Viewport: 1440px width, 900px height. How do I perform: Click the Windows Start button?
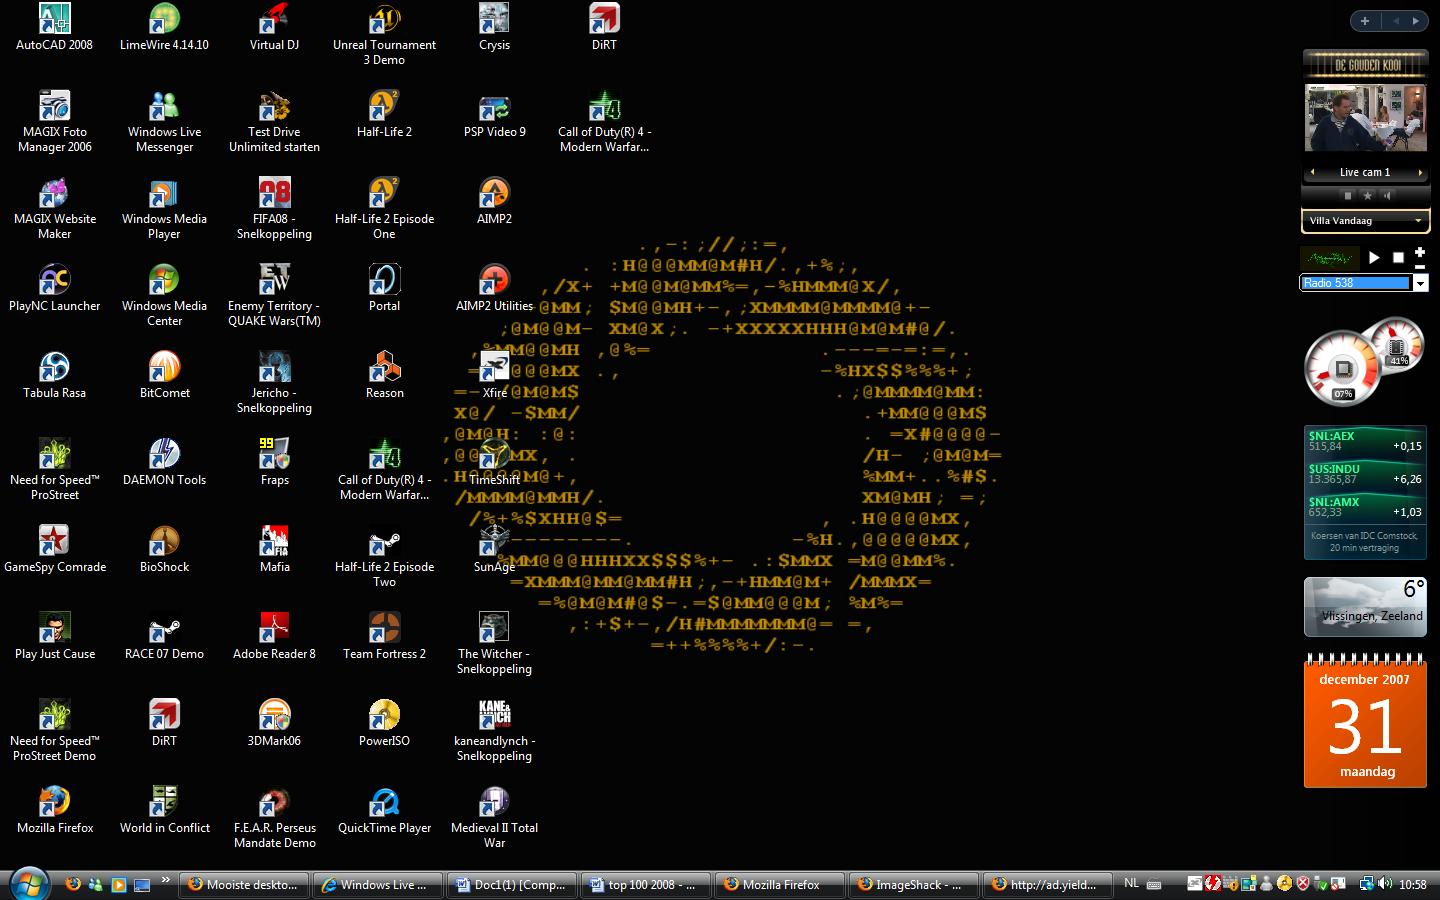tap(28, 884)
